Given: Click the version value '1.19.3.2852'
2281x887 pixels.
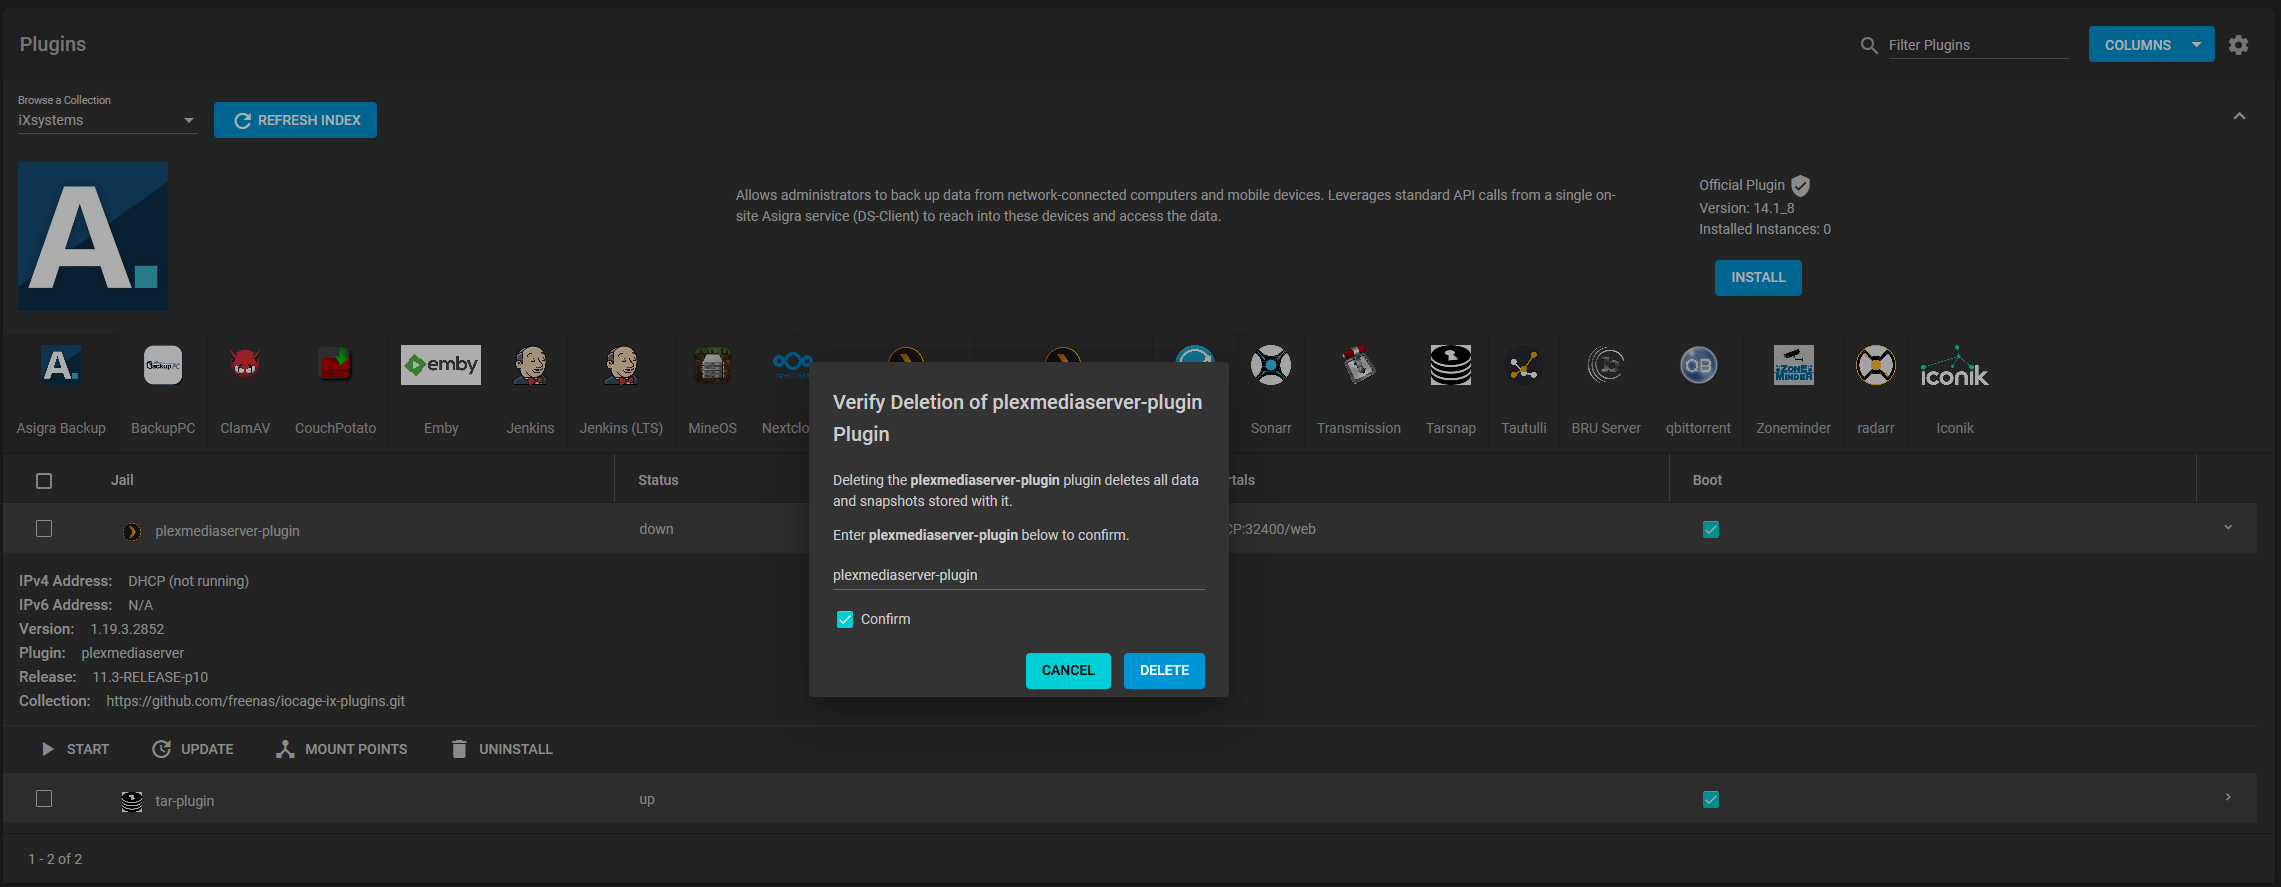Looking at the screenshot, I should click(x=127, y=629).
